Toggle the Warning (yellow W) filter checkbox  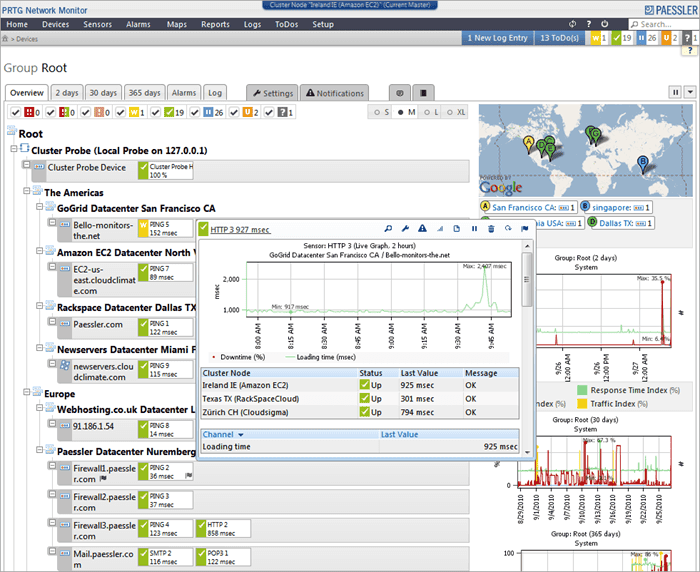(x=121, y=113)
